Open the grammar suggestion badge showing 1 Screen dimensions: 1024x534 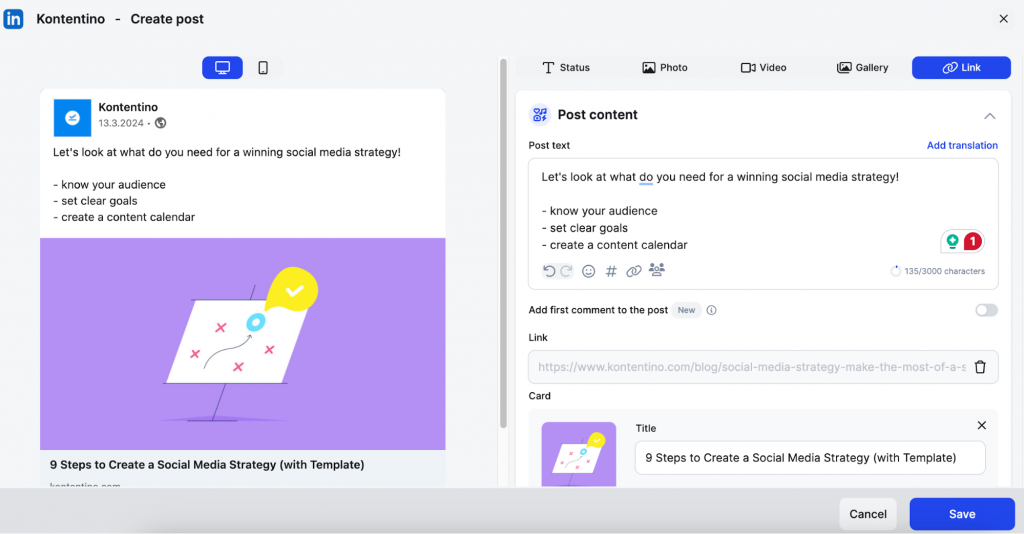pos(973,242)
